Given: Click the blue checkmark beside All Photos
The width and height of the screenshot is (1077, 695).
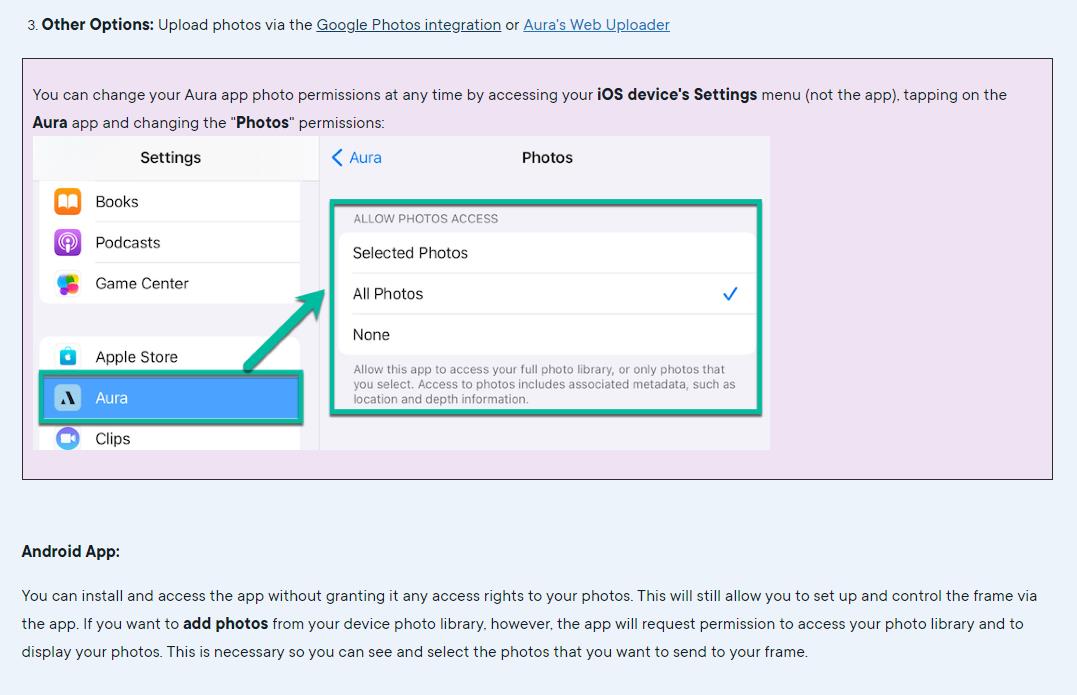Looking at the screenshot, I should [730, 294].
